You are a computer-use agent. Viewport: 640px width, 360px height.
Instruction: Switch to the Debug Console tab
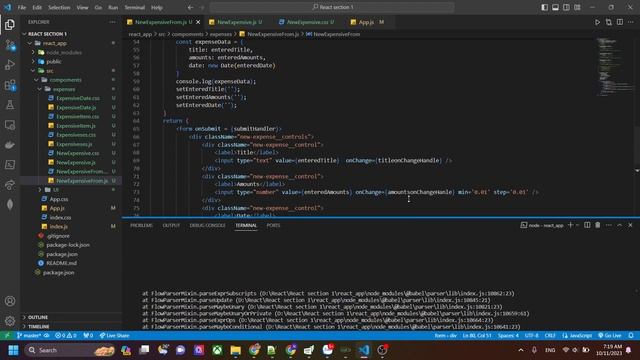[207, 225]
